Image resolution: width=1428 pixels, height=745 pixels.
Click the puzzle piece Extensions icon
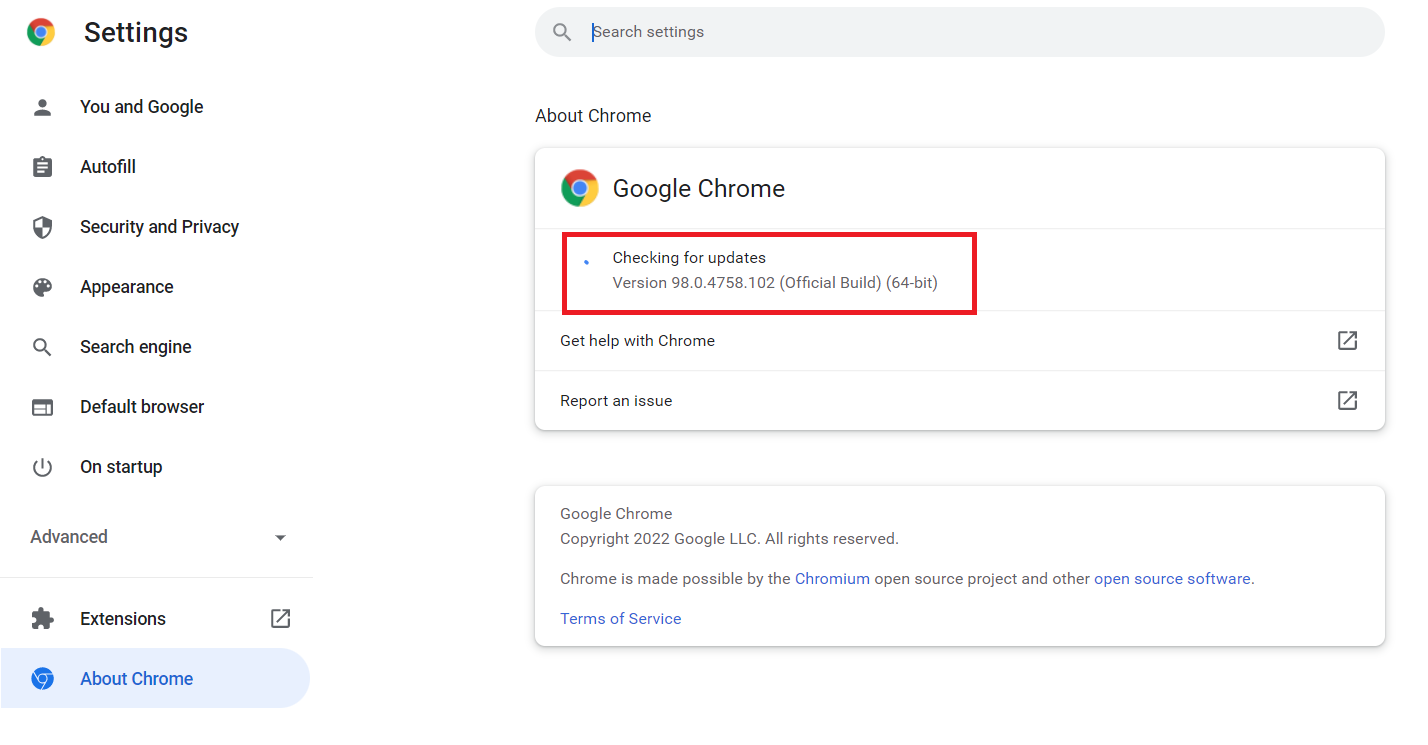pyautogui.click(x=42, y=619)
